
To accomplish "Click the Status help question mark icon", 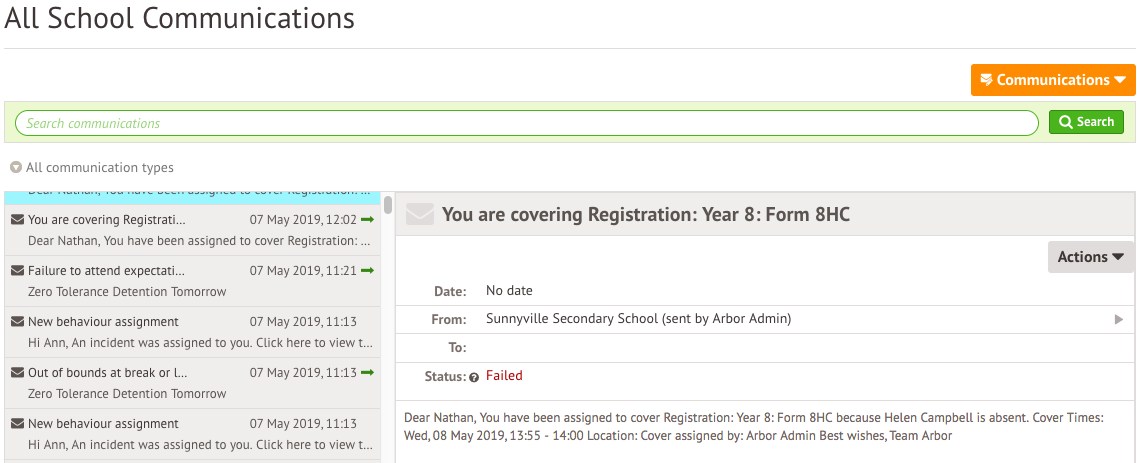I will tap(474, 377).
